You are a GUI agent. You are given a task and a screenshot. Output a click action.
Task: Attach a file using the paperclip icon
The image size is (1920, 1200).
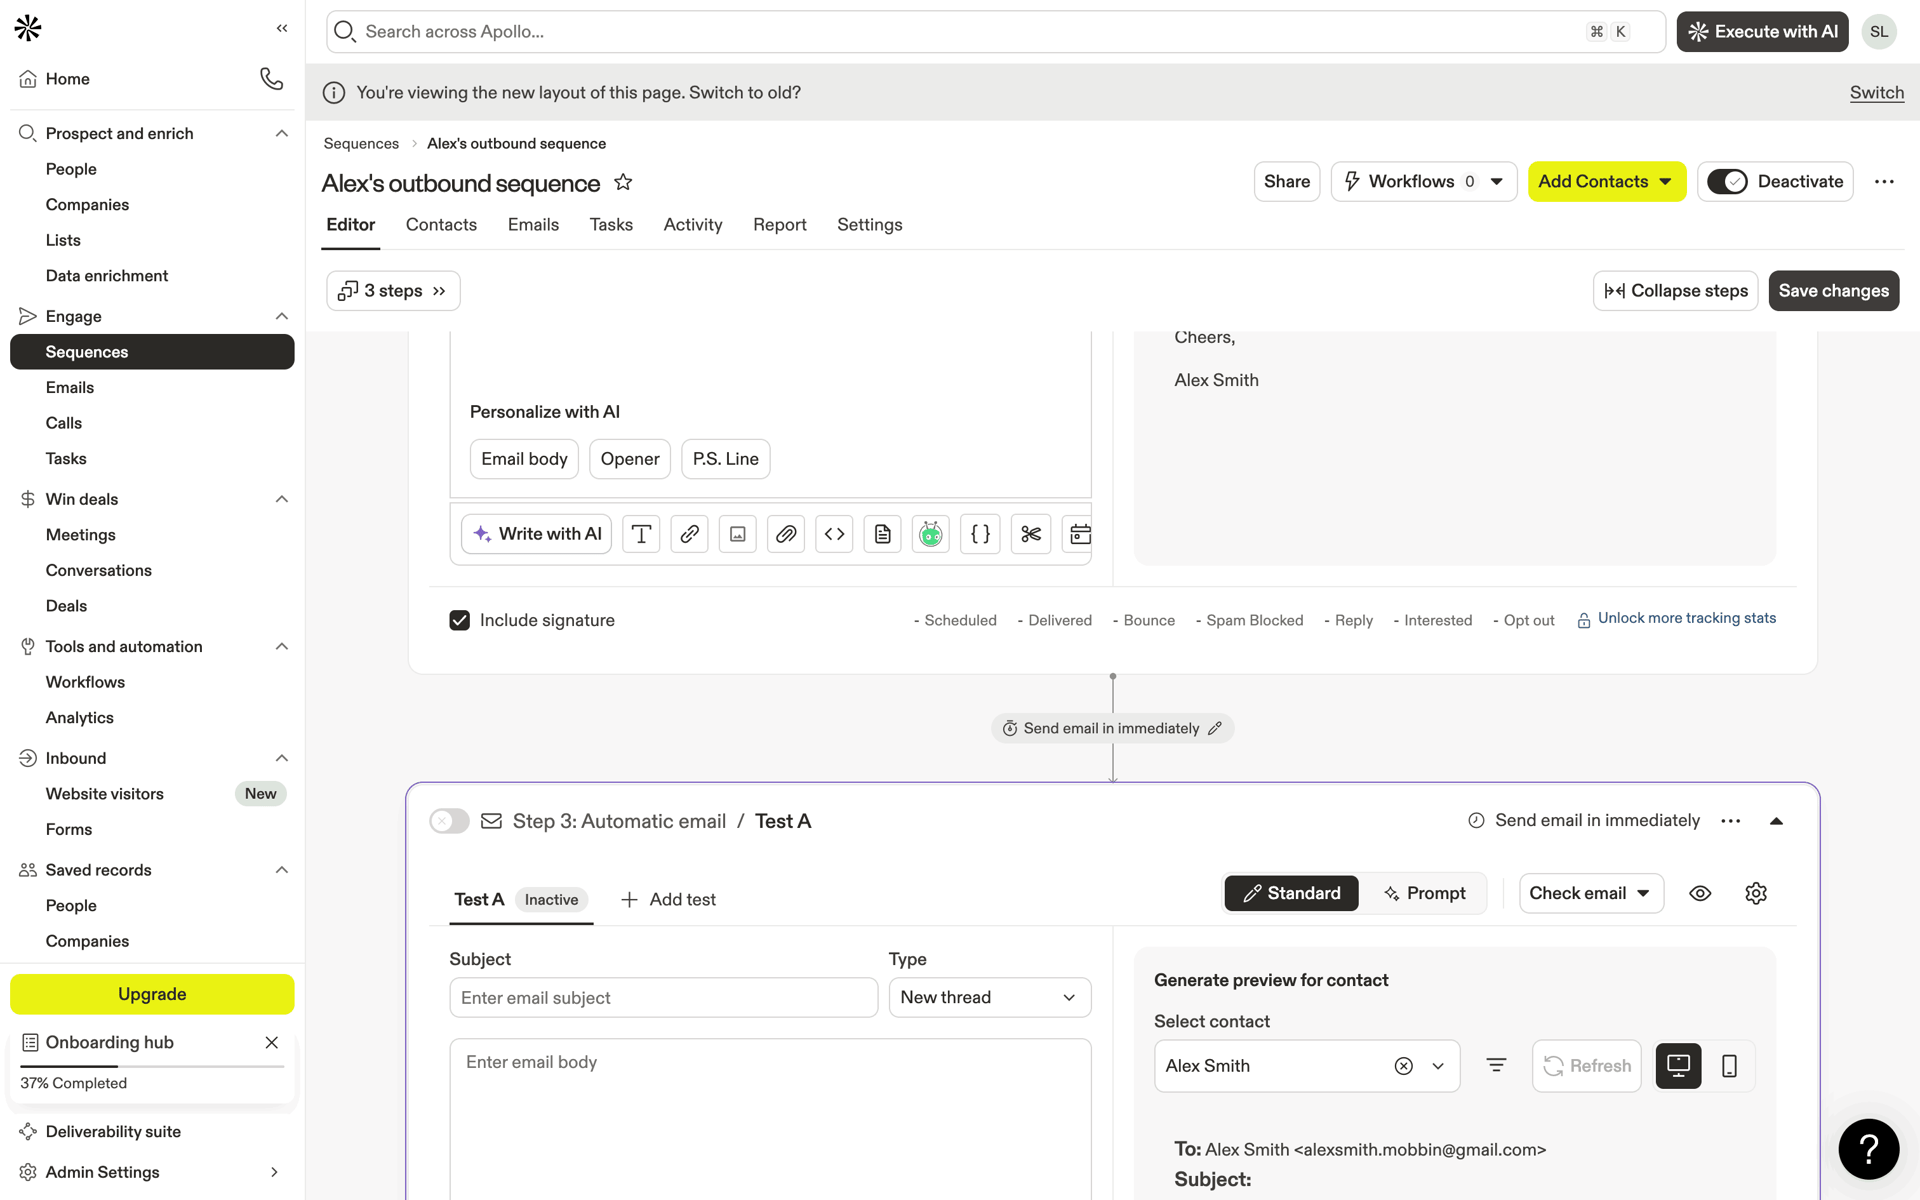click(786, 534)
